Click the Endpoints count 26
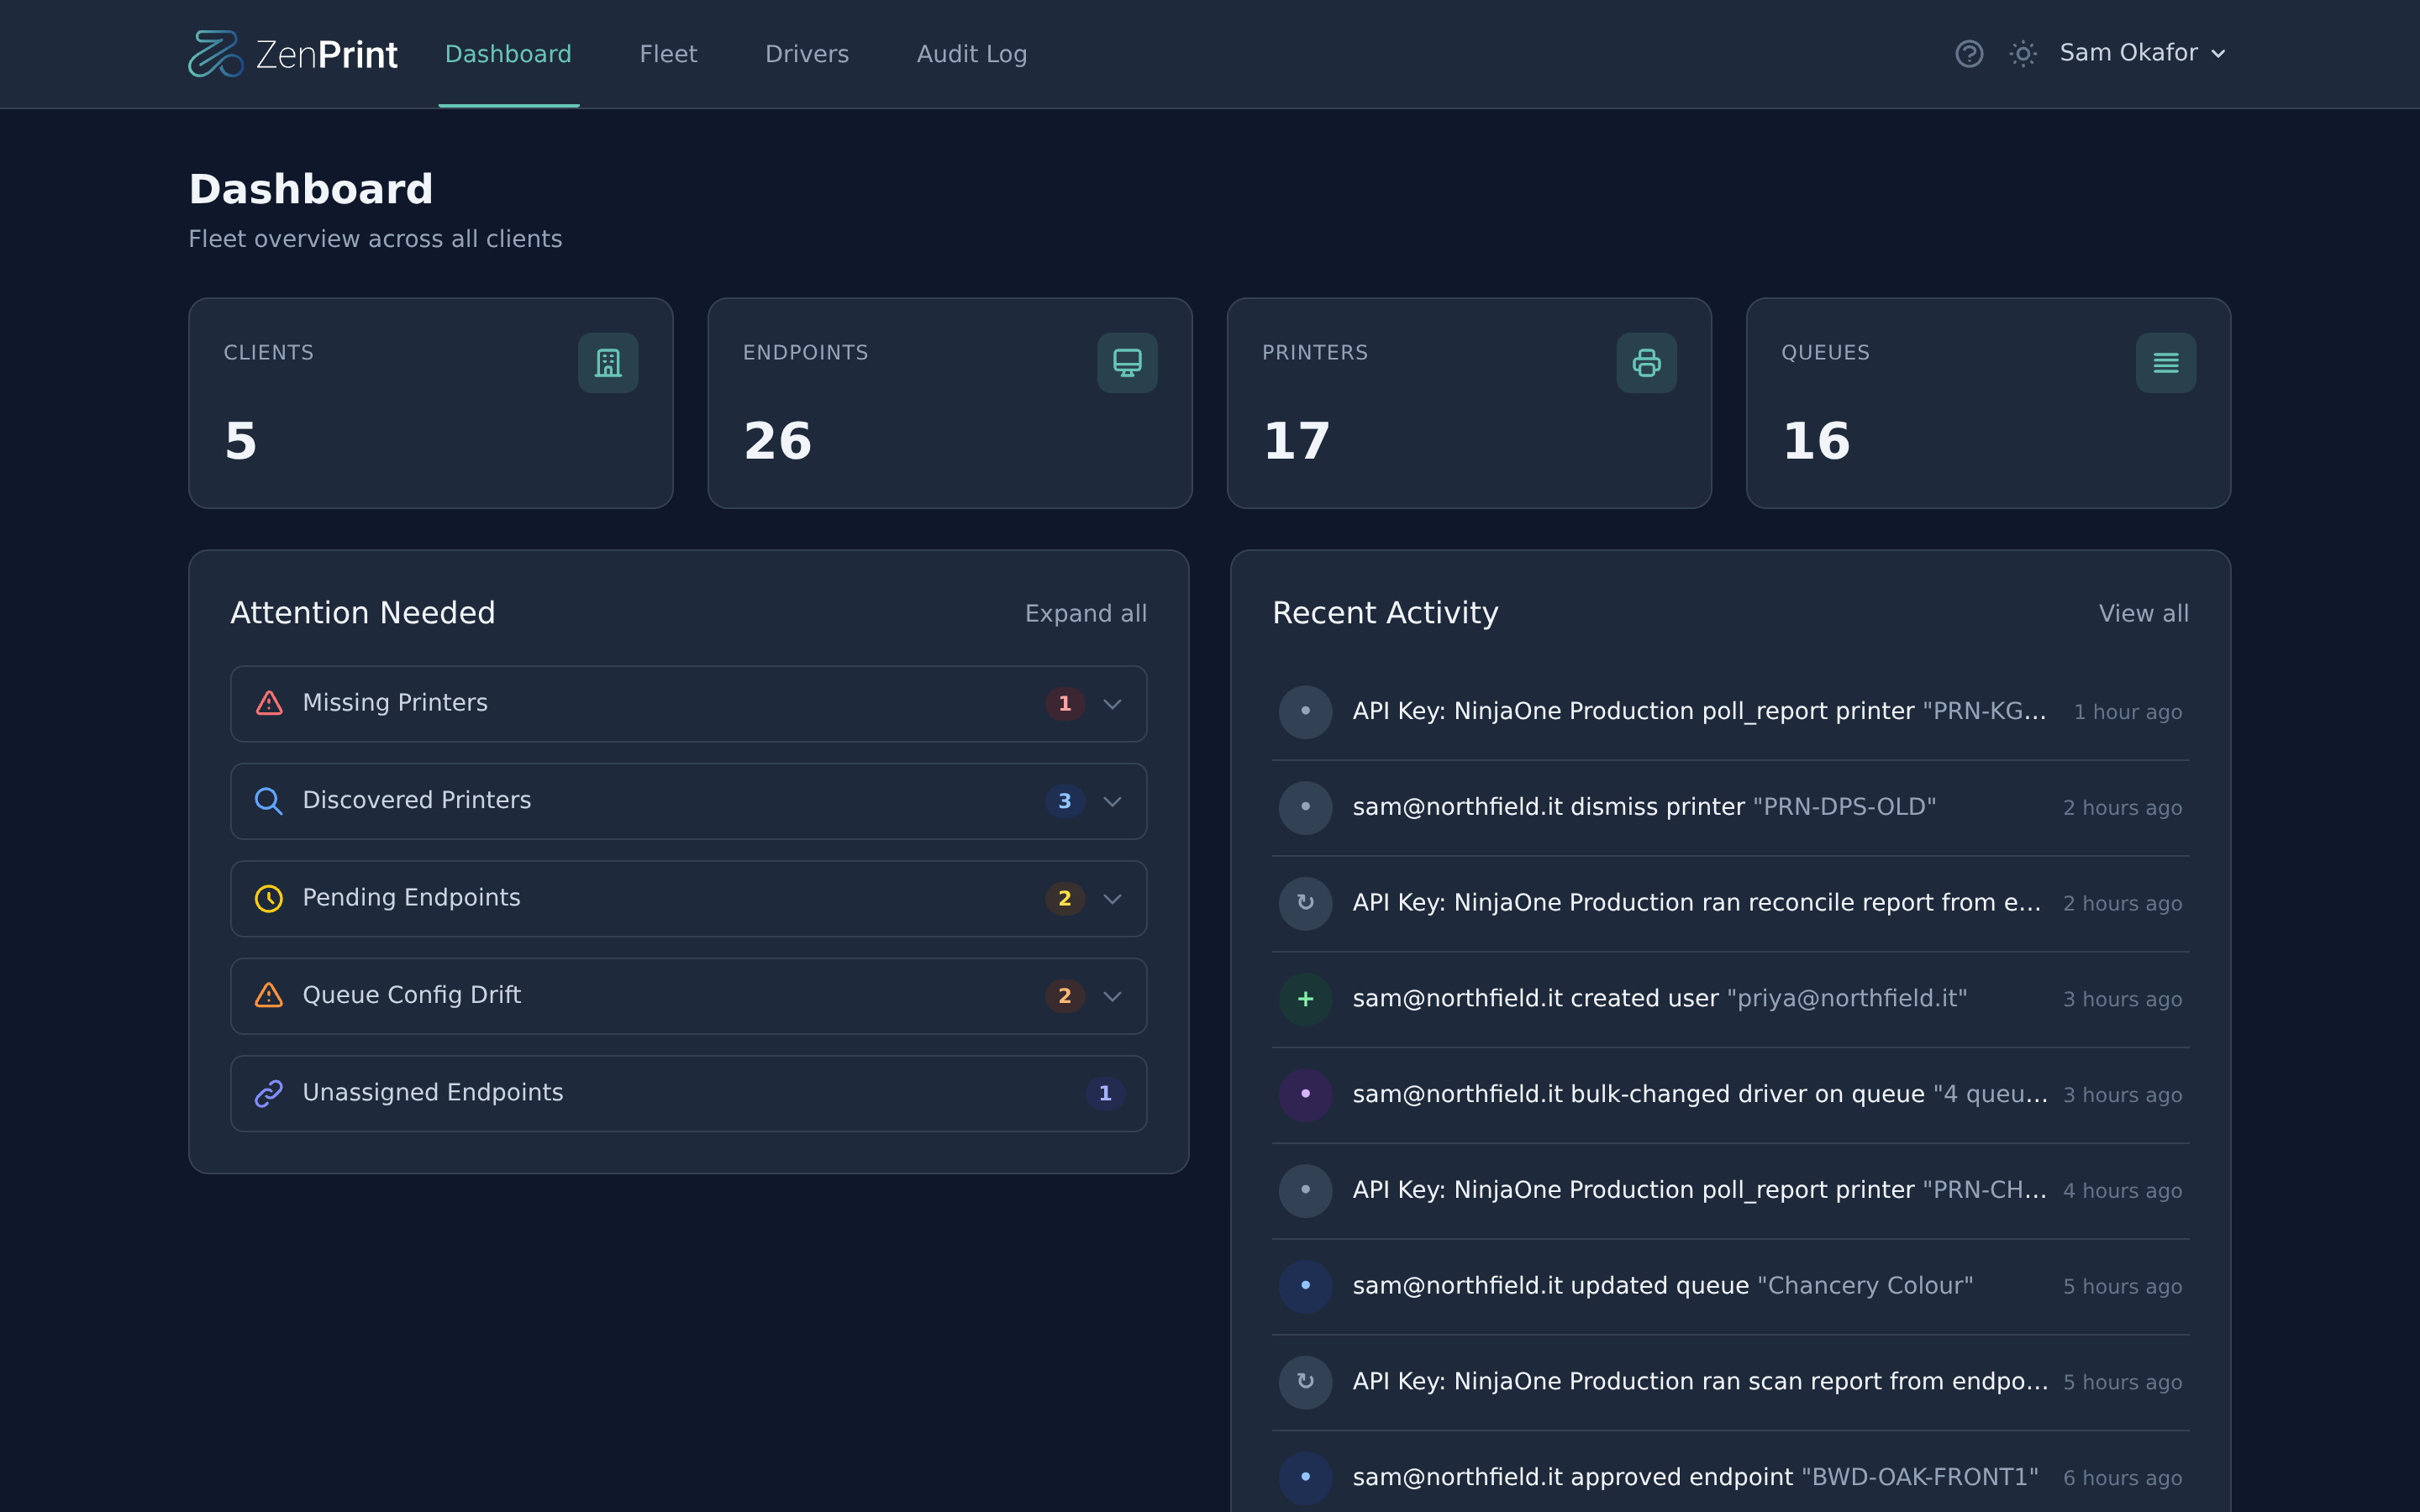 tap(777, 441)
